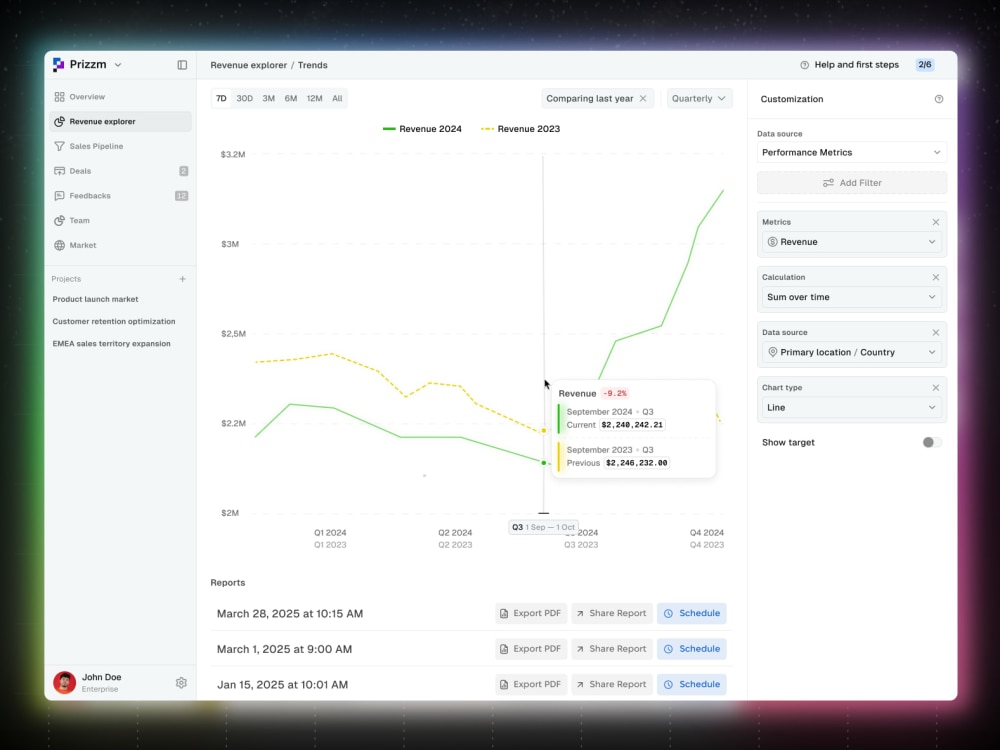The image size is (1000, 750).
Task: Select the All time range tab
Action: coord(337,98)
